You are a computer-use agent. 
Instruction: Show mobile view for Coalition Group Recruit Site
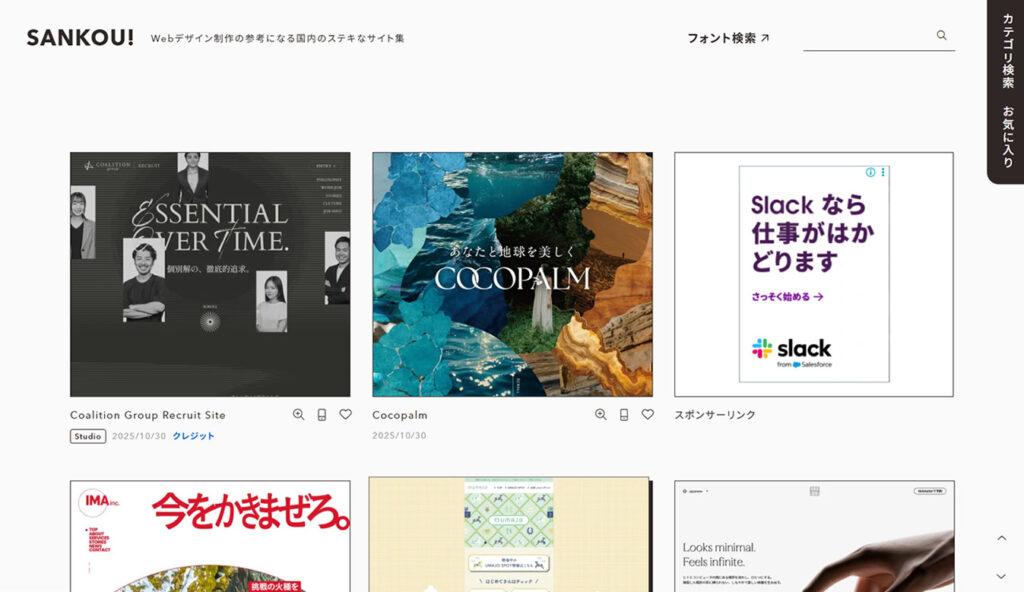tap(322, 414)
